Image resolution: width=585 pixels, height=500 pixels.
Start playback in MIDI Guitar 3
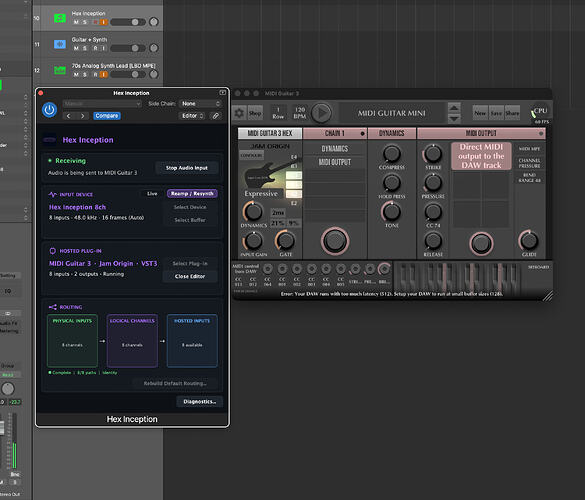(321, 113)
